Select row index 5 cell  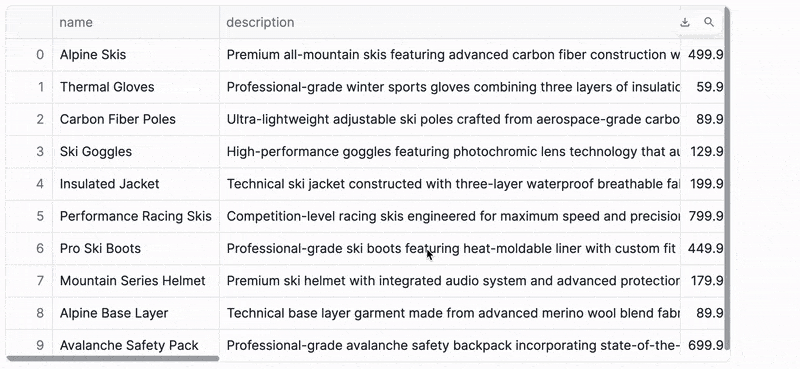pos(29,216)
